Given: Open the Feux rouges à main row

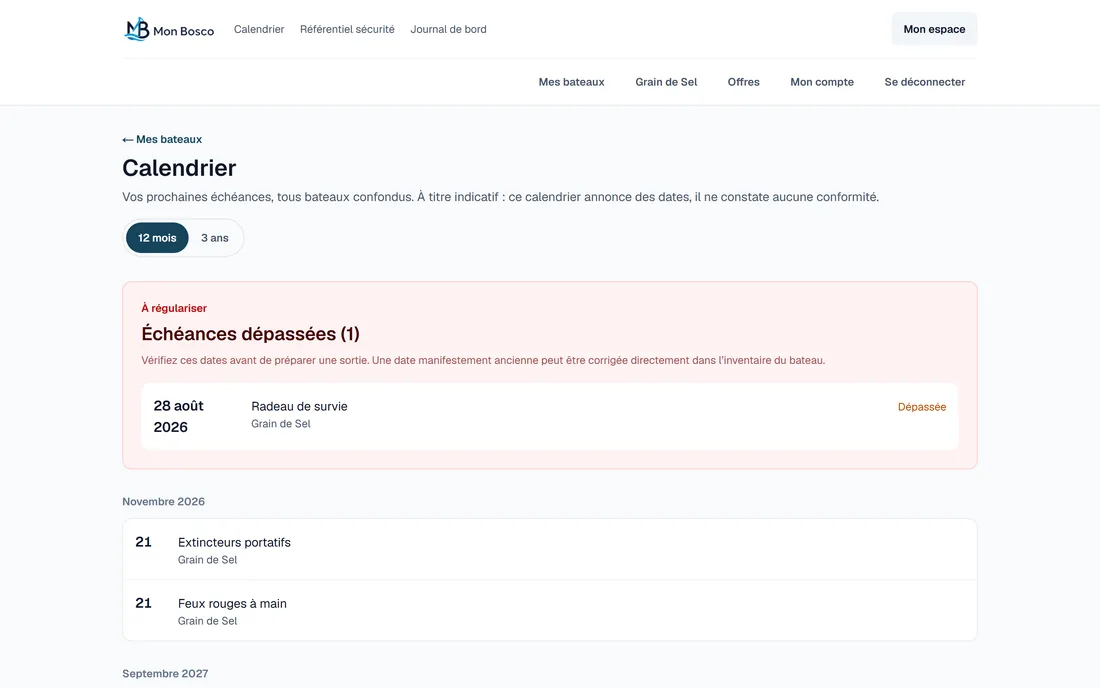Looking at the screenshot, I should pos(549,610).
